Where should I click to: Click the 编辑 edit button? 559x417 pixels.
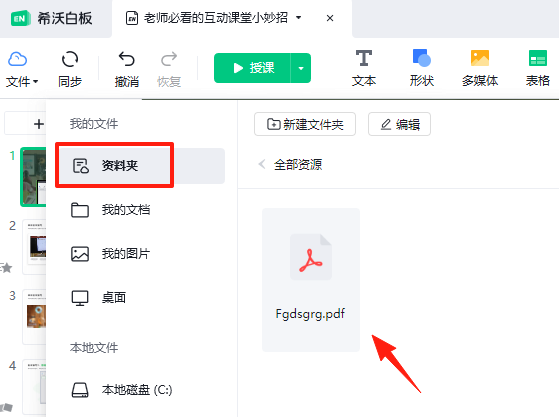tap(399, 124)
